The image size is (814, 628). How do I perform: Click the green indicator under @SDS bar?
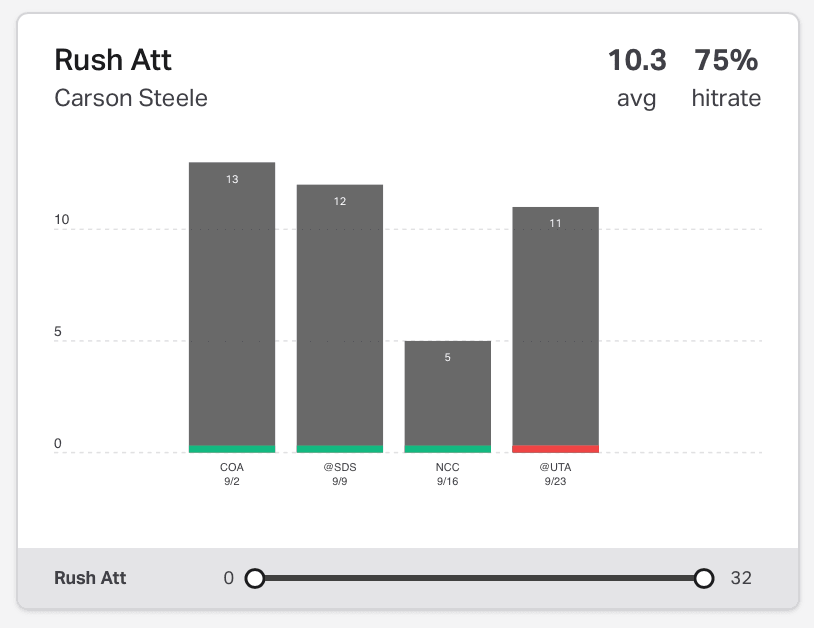click(340, 449)
